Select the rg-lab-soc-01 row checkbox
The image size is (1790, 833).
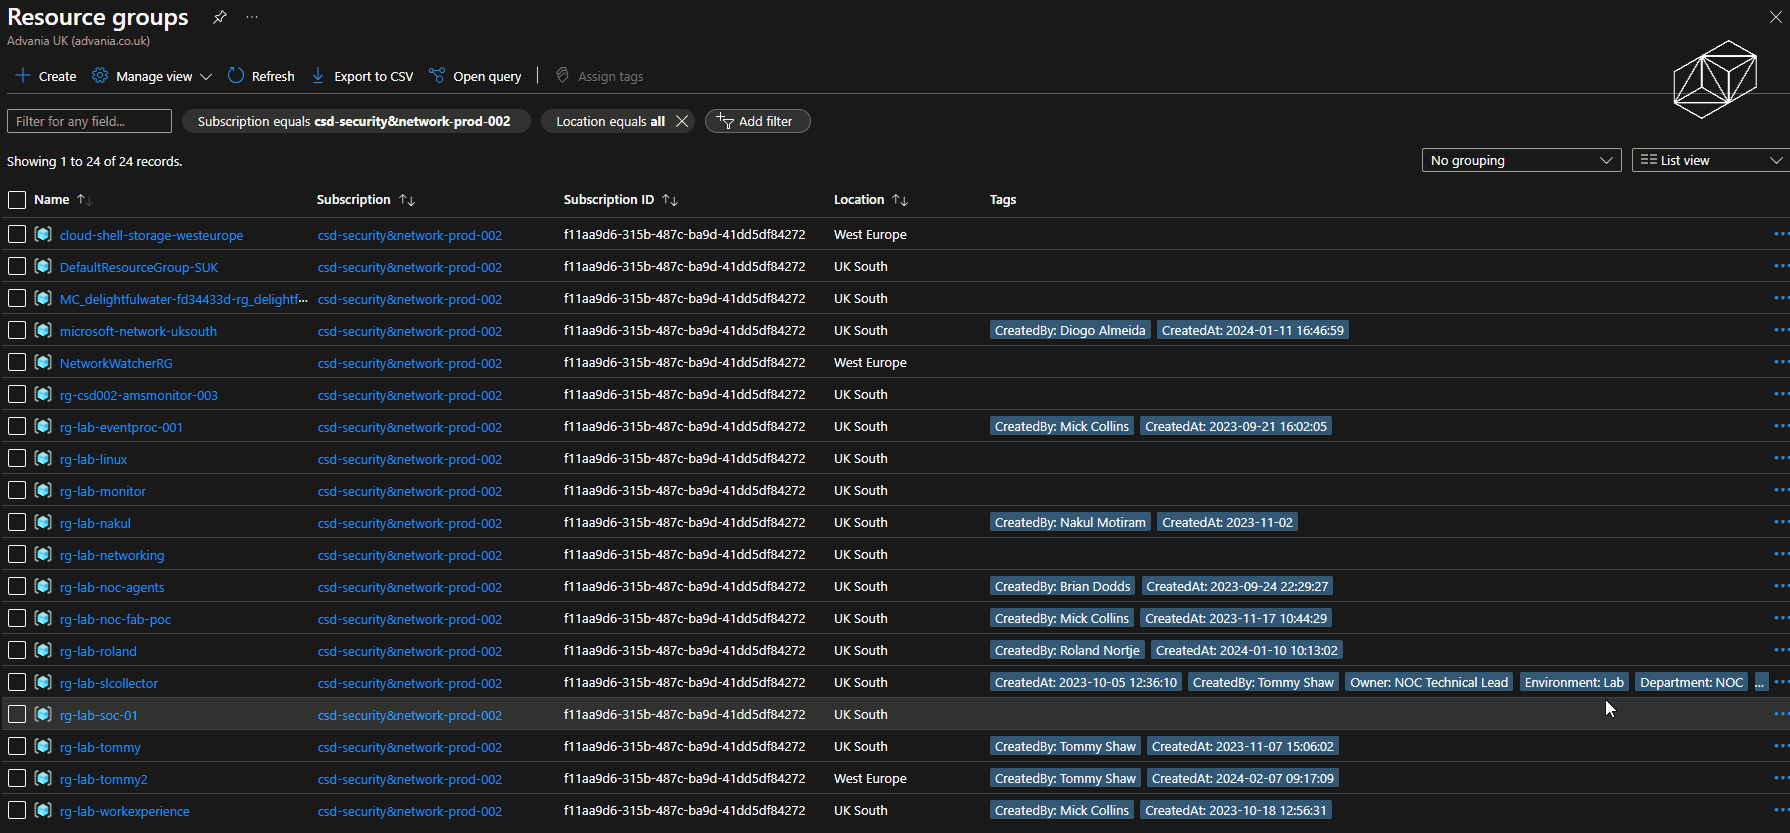point(17,714)
